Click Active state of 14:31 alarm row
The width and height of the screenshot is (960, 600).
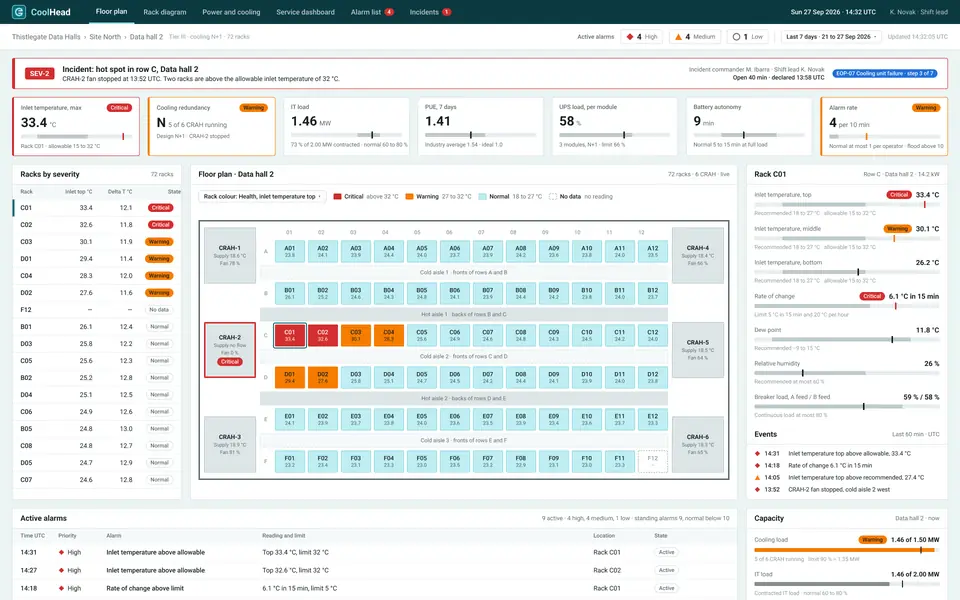pyautogui.click(x=666, y=552)
